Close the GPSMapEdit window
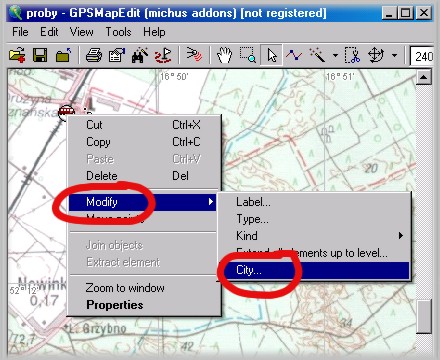 tap(424, 13)
